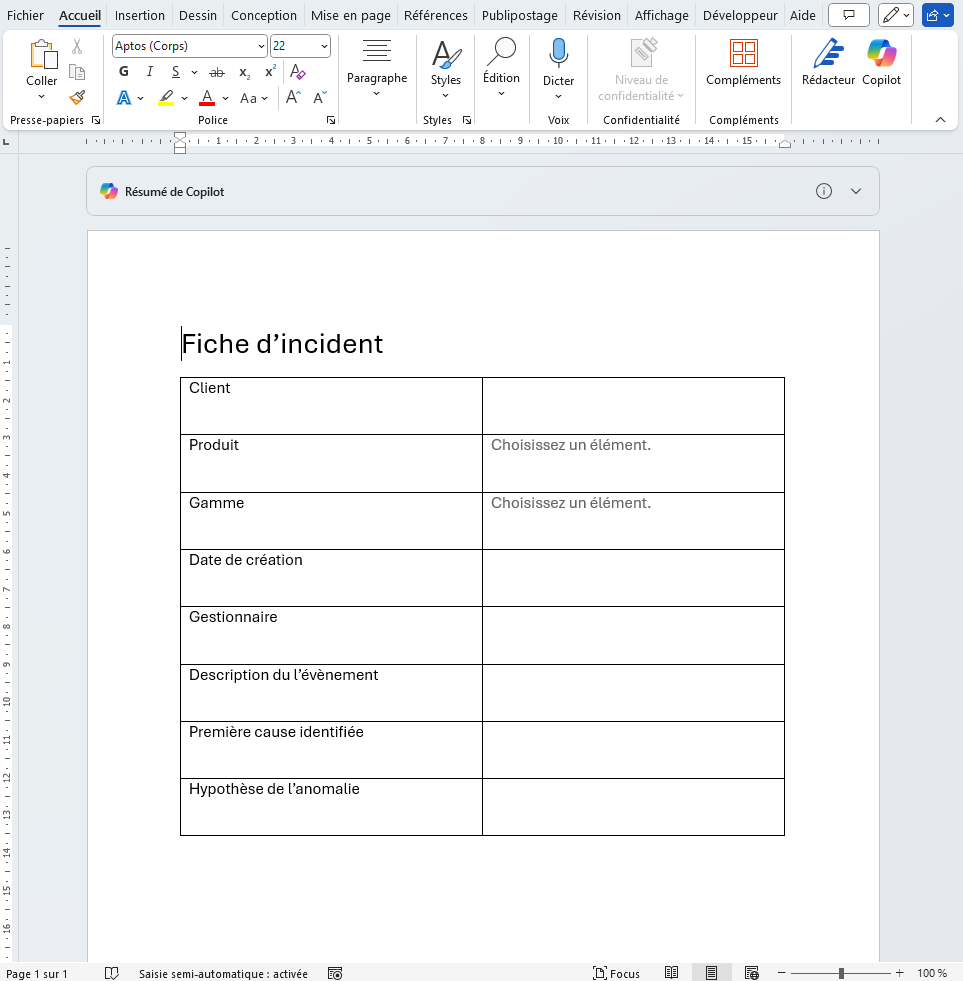This screenshot has width=963, height=981.
Task: Open the Rédacteur editor tool
Action: pyautogui.click(x=828, y=55)
